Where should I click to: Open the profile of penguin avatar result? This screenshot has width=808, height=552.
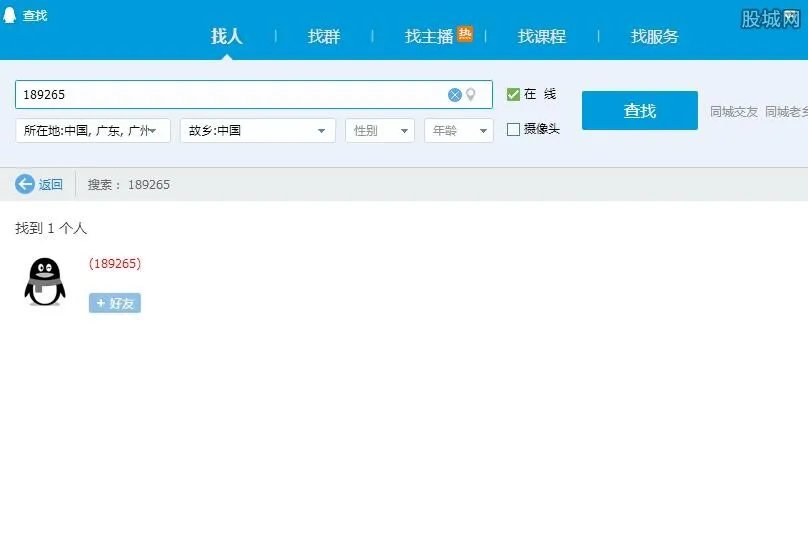coord(45,282)
